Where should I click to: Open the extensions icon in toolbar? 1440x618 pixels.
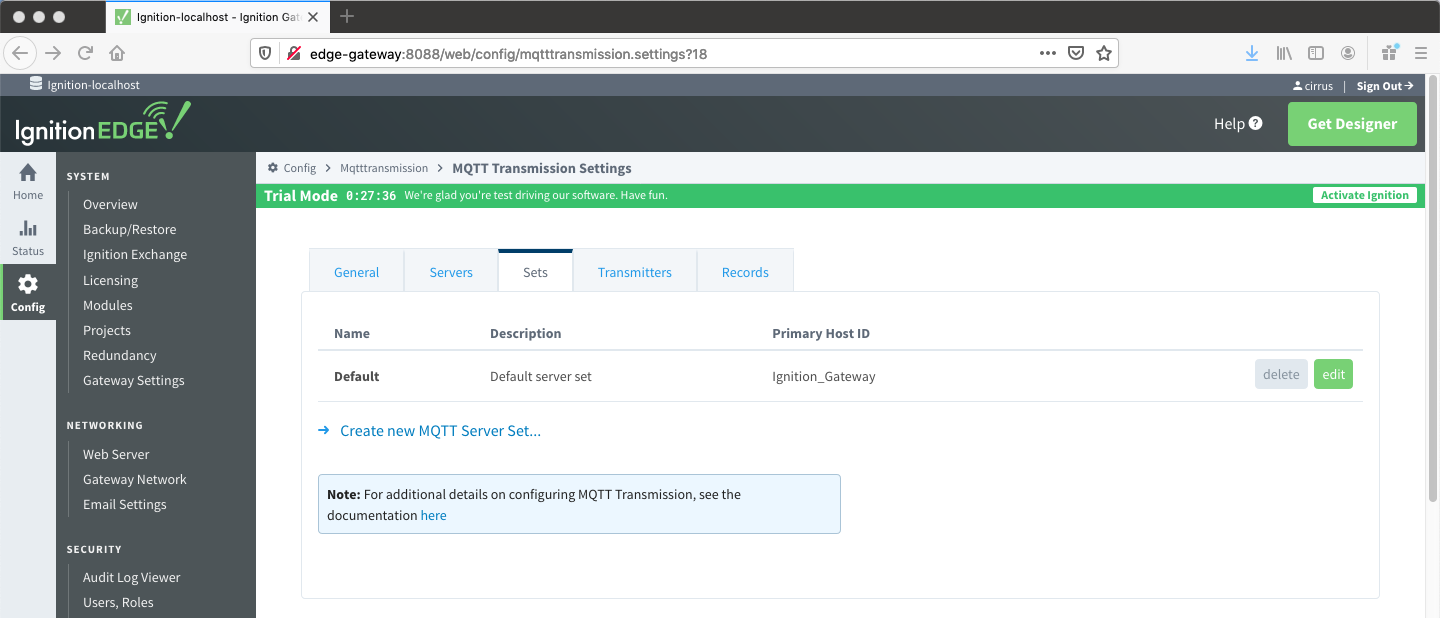(1389, 53)
